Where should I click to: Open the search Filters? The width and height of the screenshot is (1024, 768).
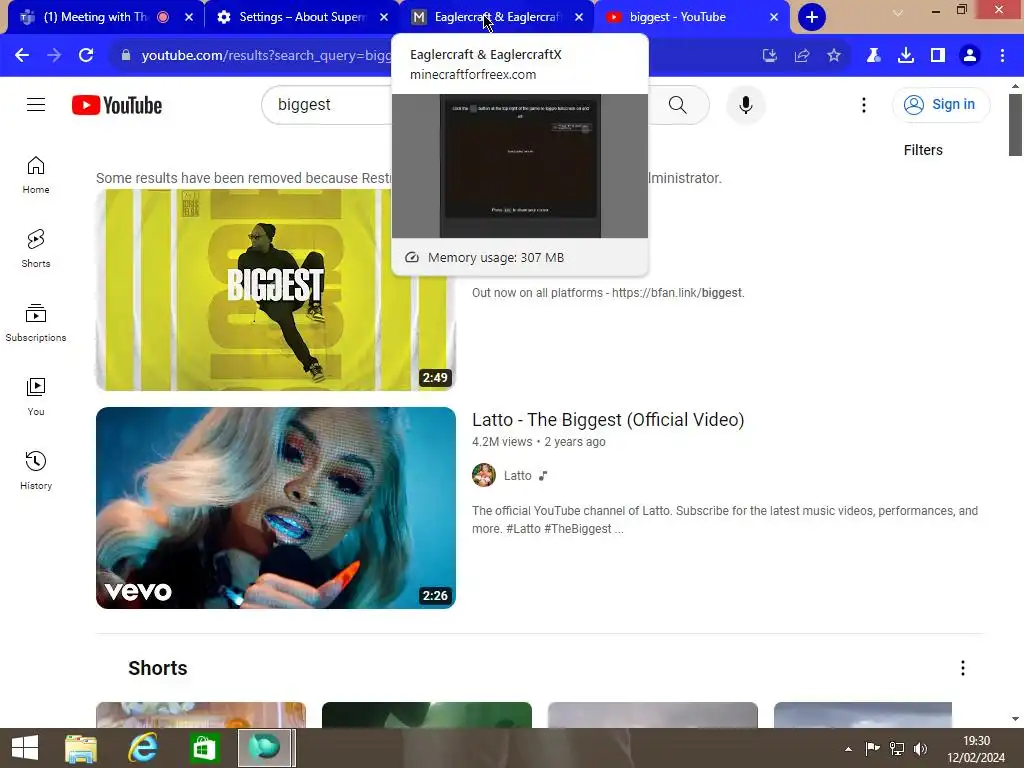(x=923, y=150)
